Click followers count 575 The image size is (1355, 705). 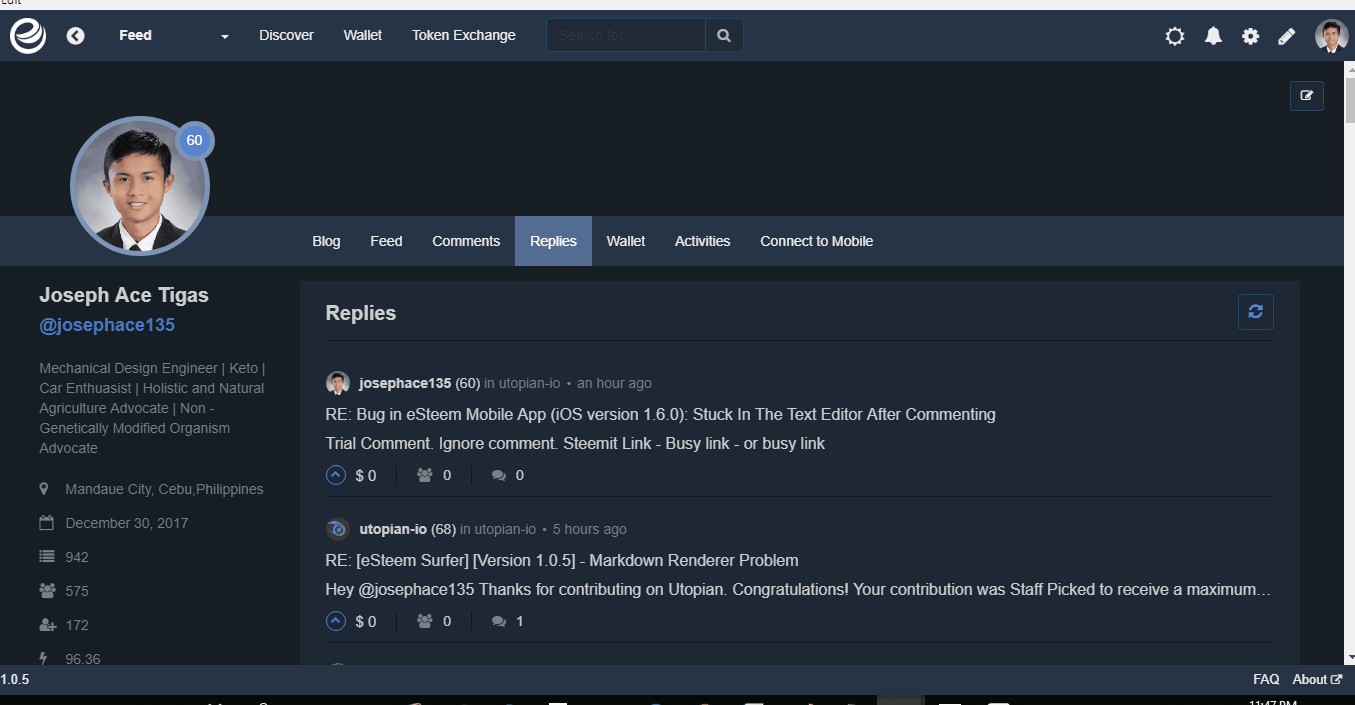click(77, 591)
